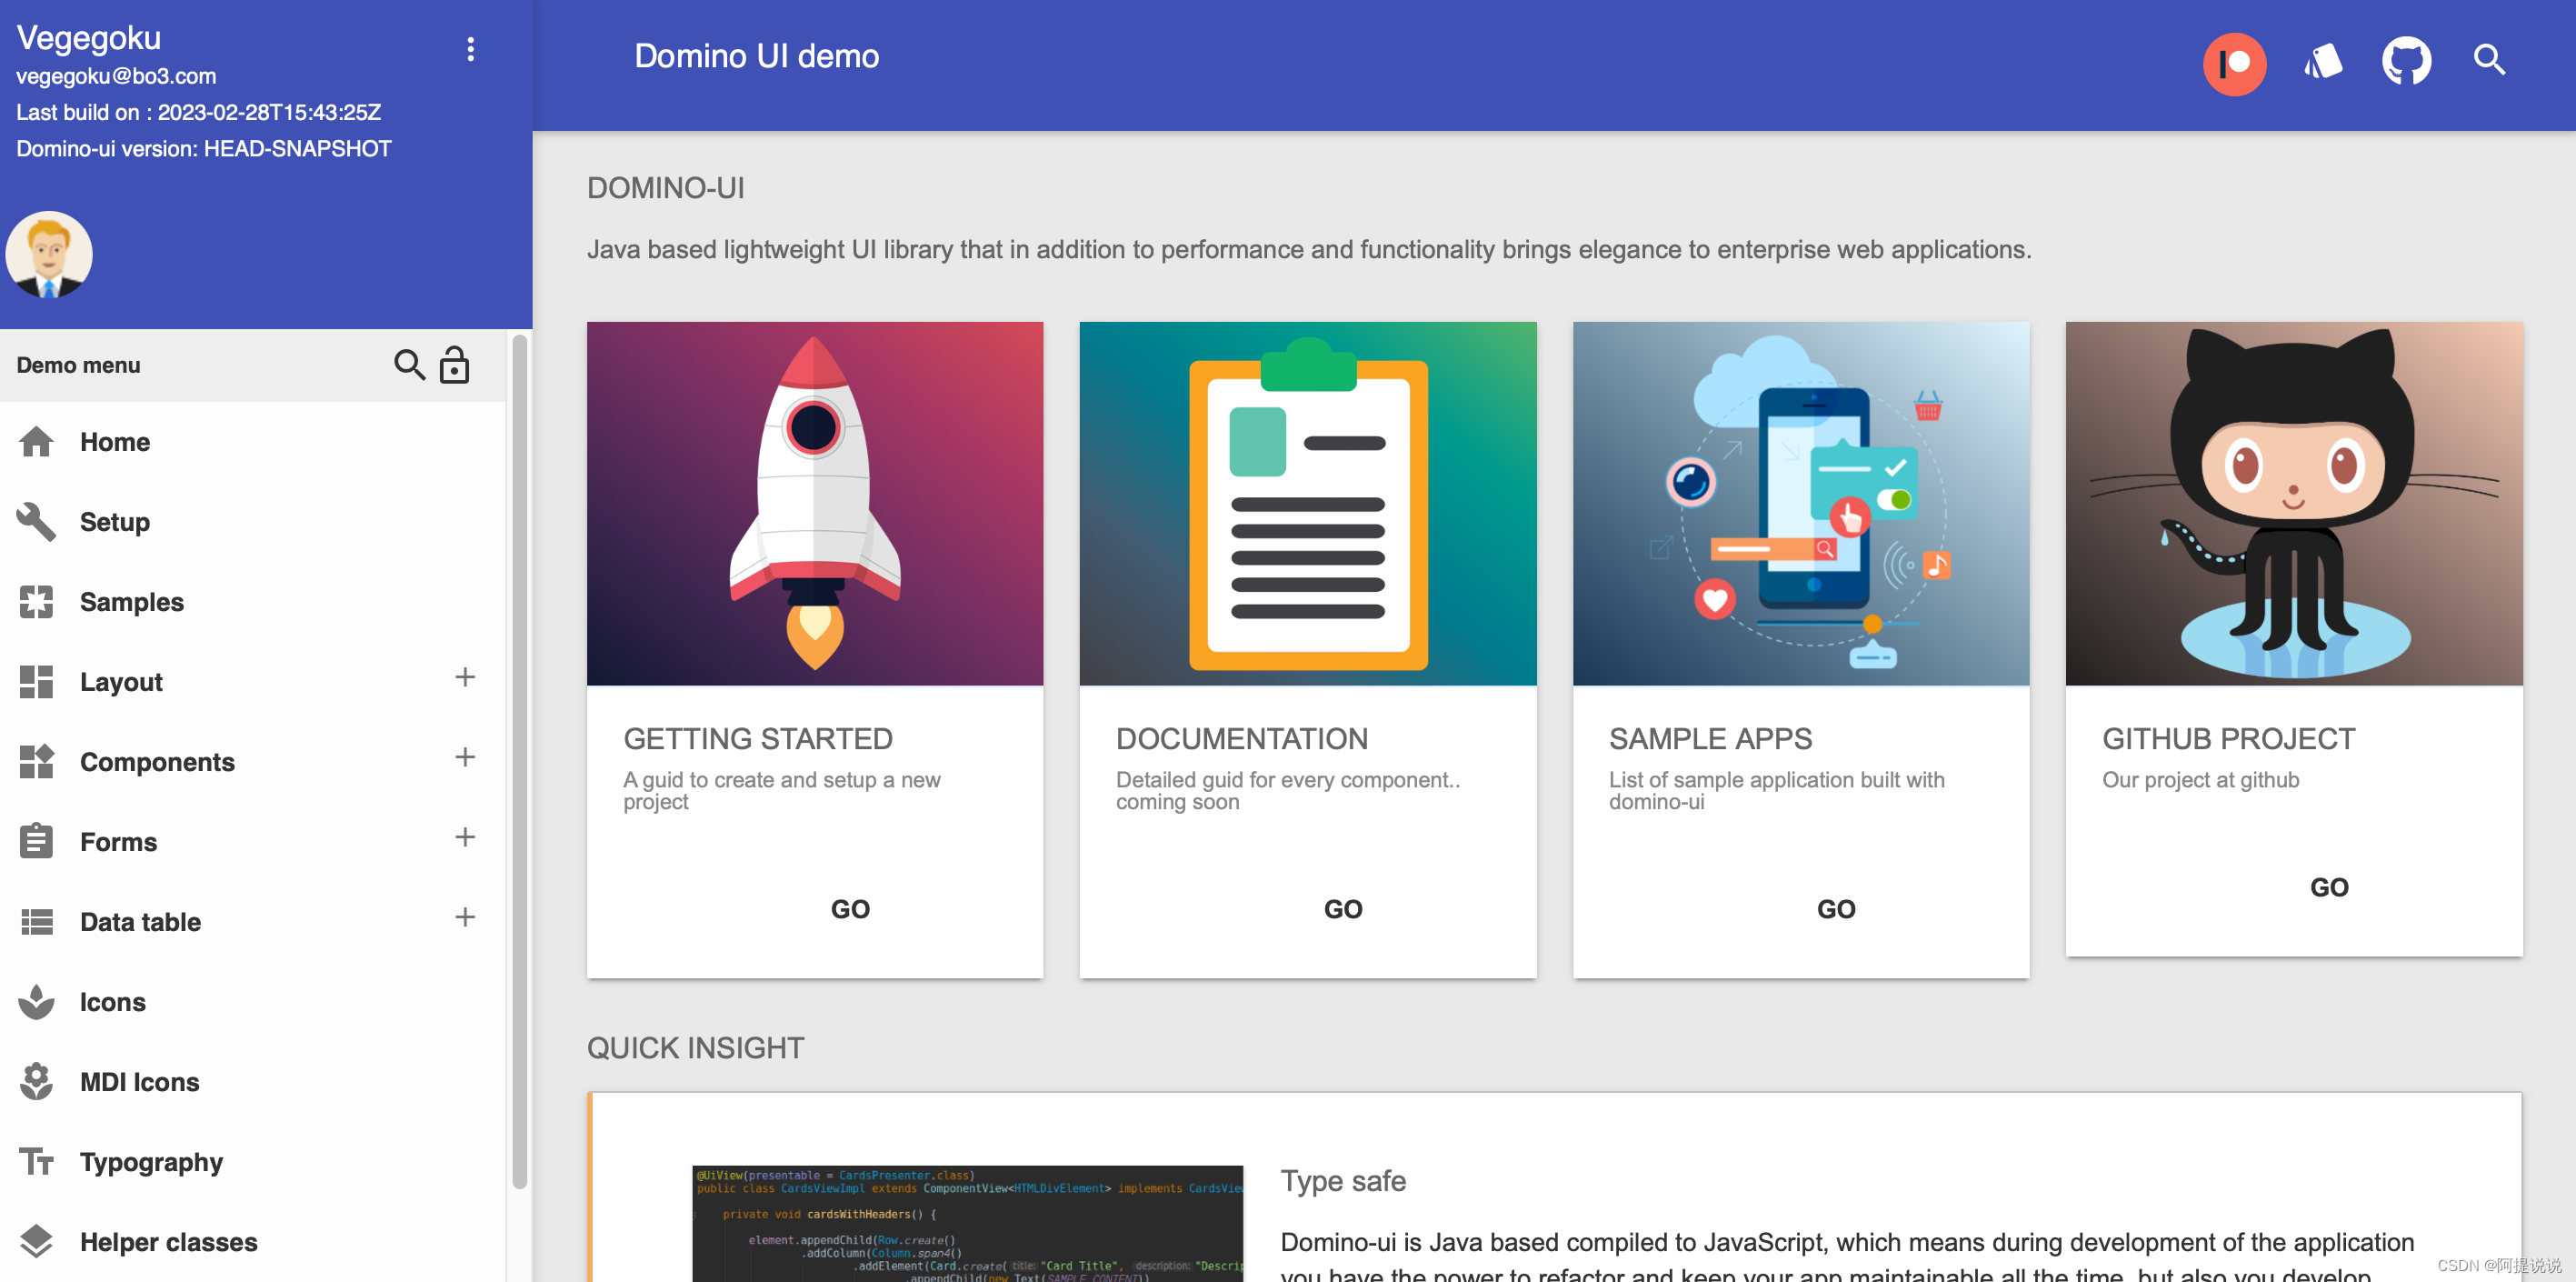Open the GitHub icon in top bar
The width and height of the screenshot is (2576, 1282).
(x=2405, y=61)
